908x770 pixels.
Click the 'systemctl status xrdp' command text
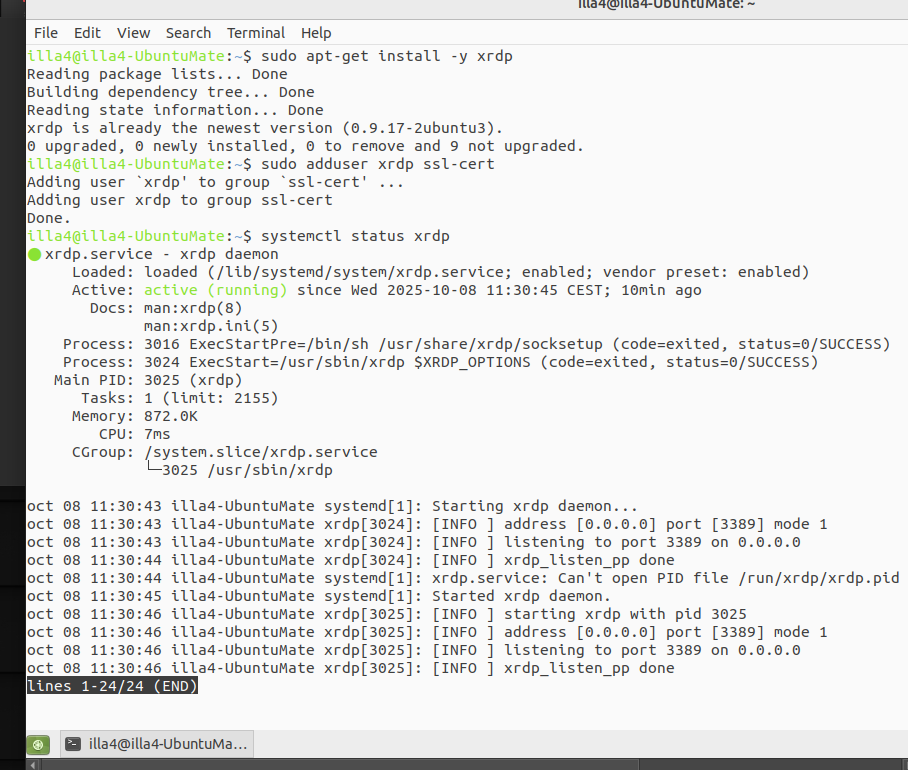(354, 237)
